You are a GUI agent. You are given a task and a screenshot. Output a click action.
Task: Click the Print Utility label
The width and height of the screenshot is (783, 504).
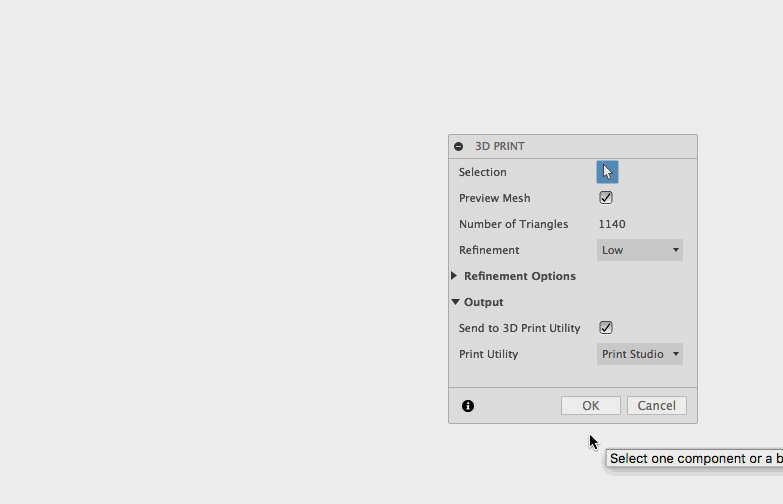point(488,354)
